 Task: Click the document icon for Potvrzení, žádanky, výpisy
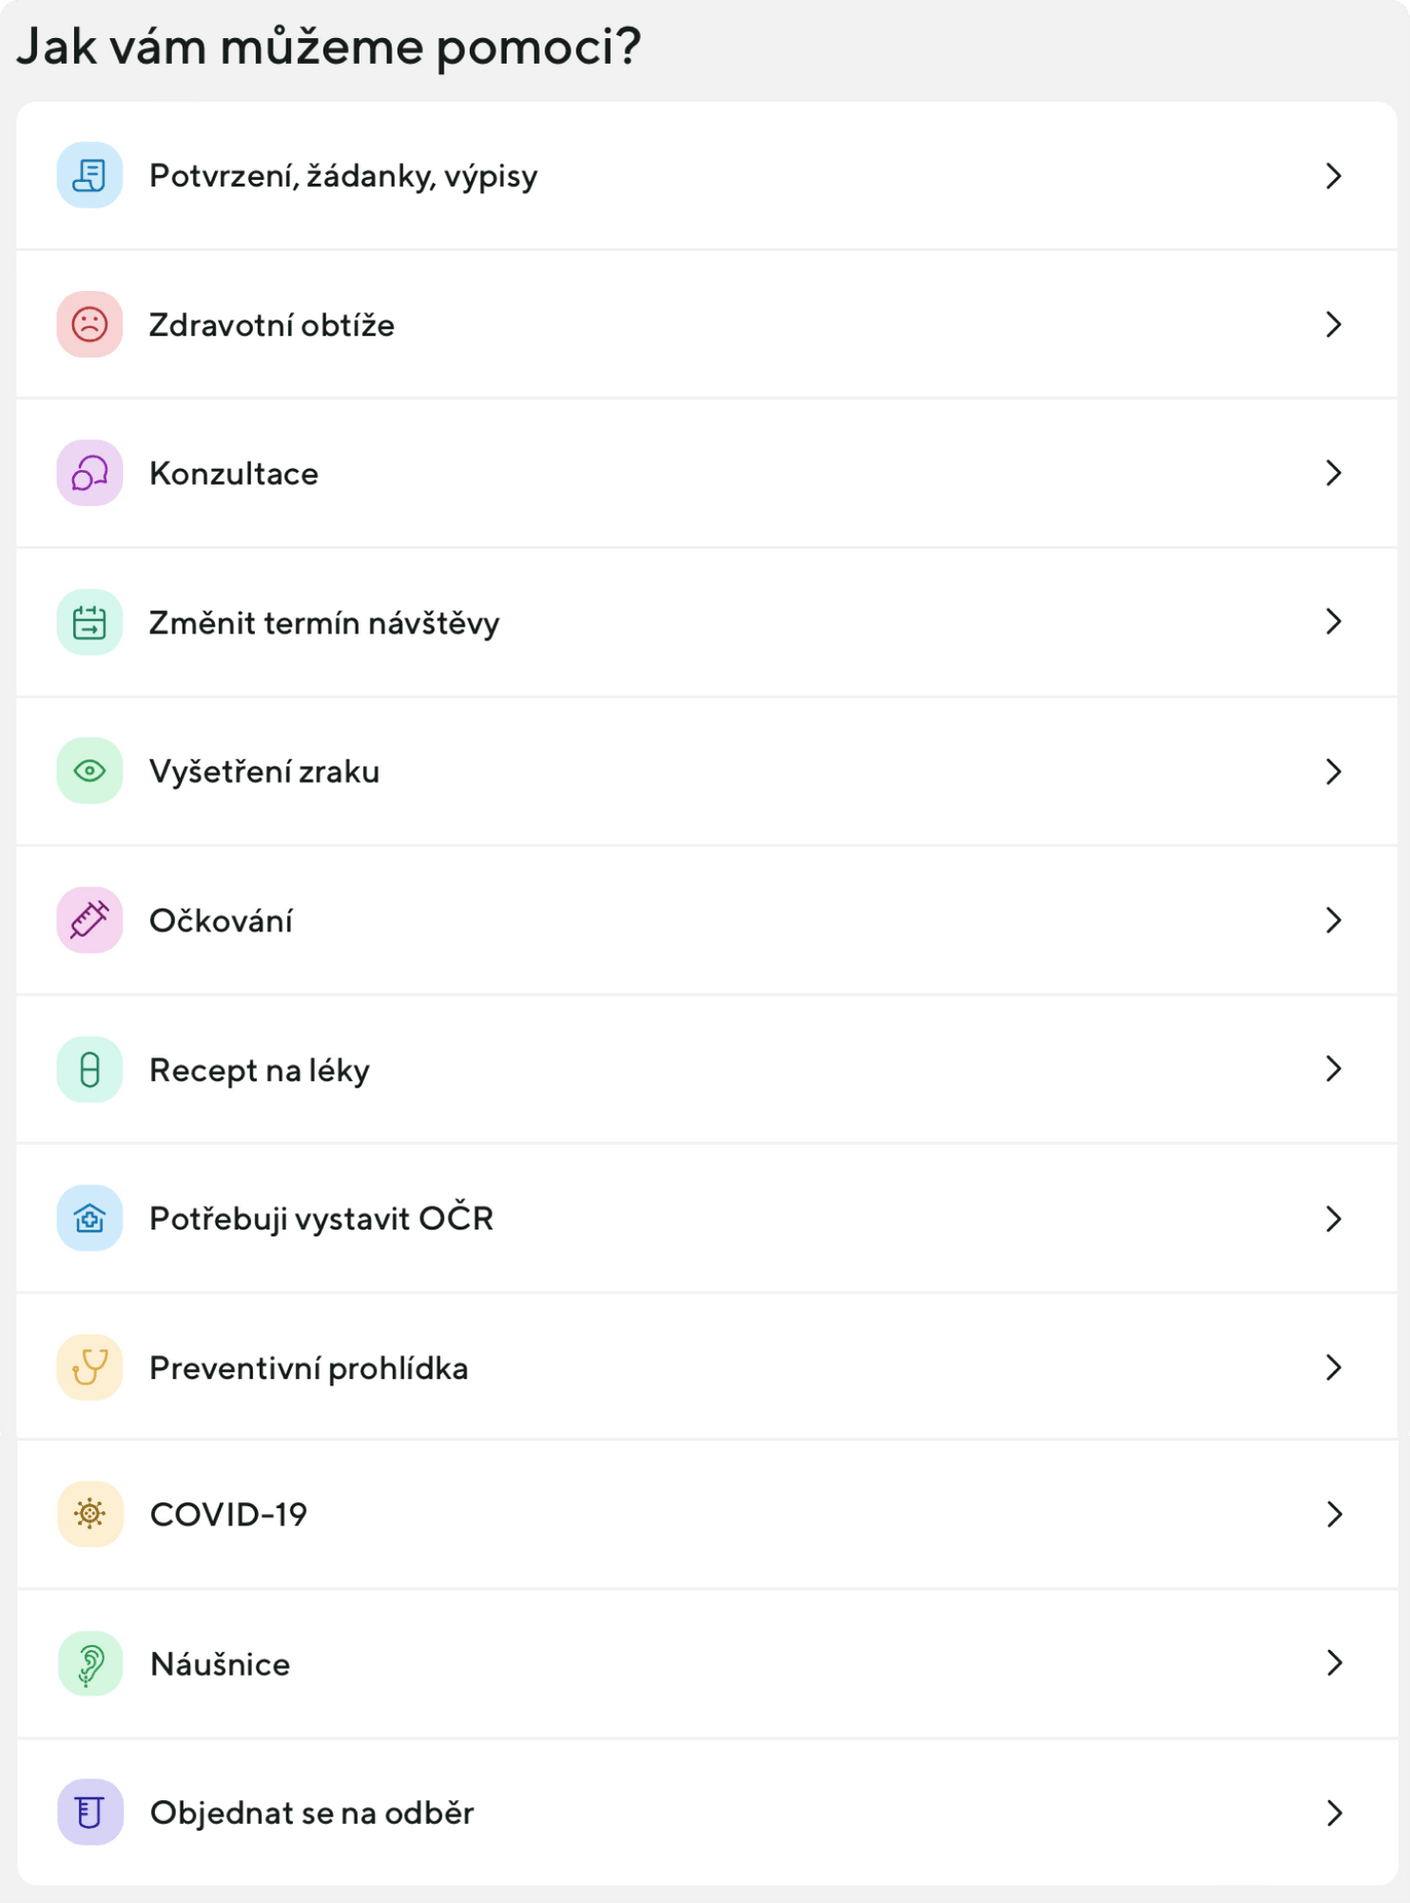click(90, 176)
